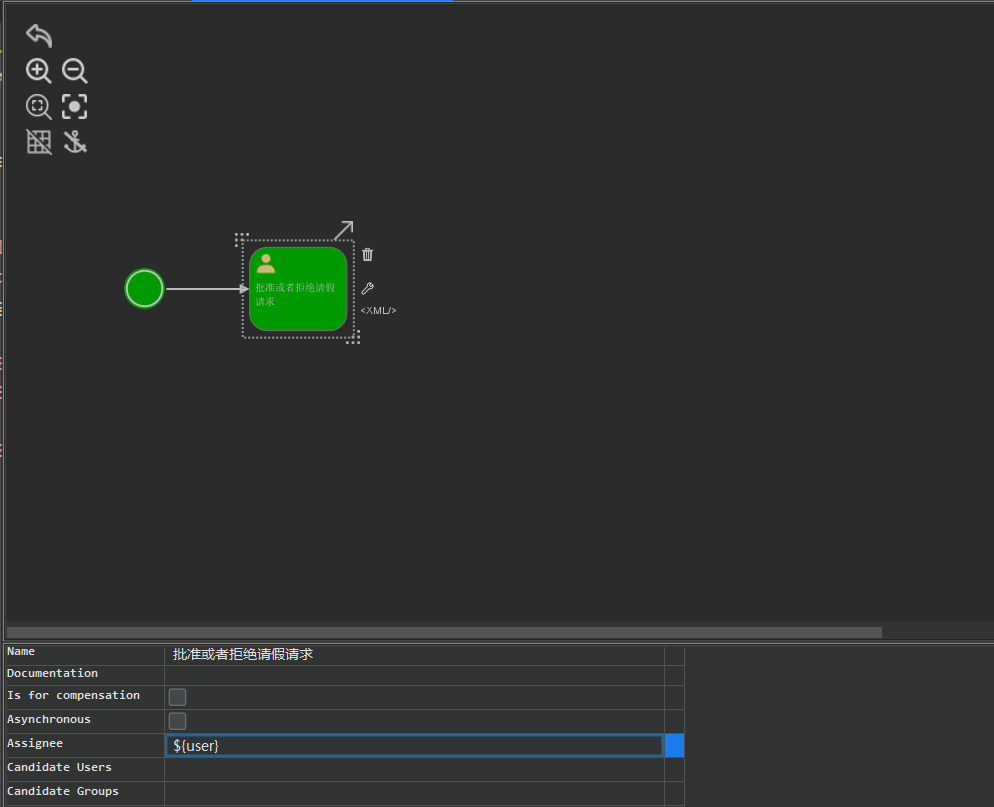
Task: Click the empty Candidate Users field
Action: [414, 769]
